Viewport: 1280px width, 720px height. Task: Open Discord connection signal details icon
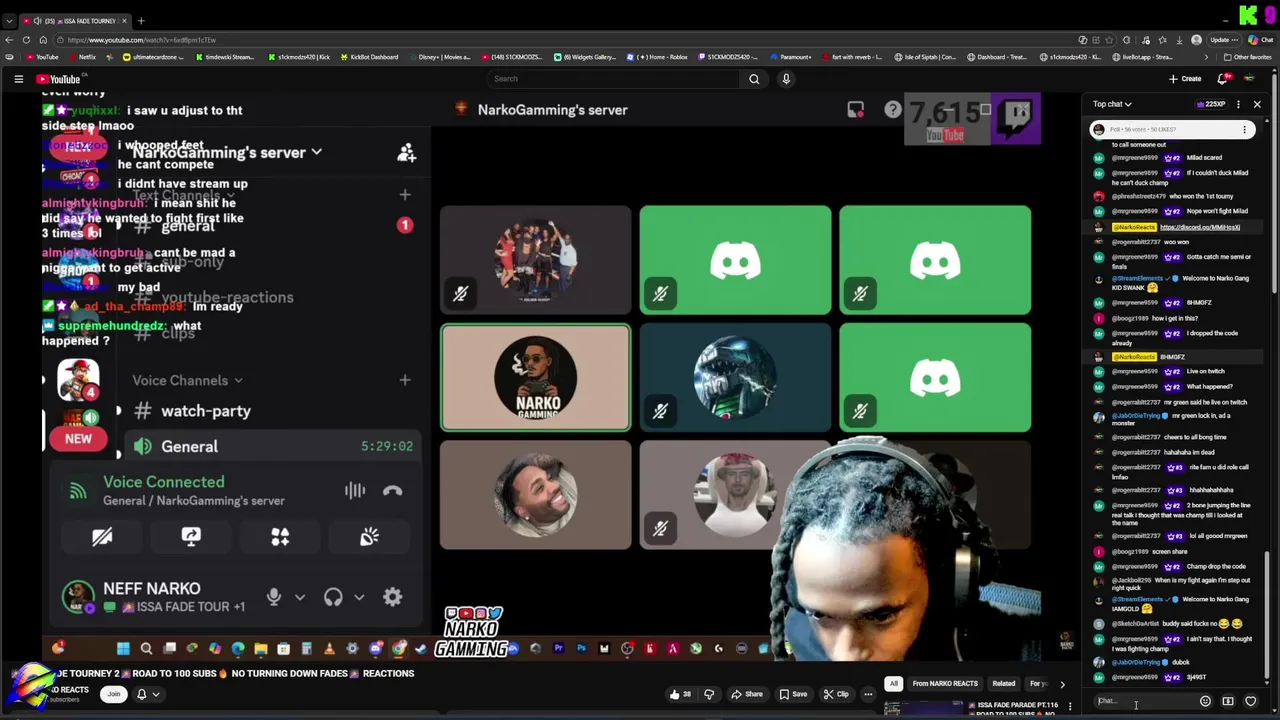tap(78, 491)
